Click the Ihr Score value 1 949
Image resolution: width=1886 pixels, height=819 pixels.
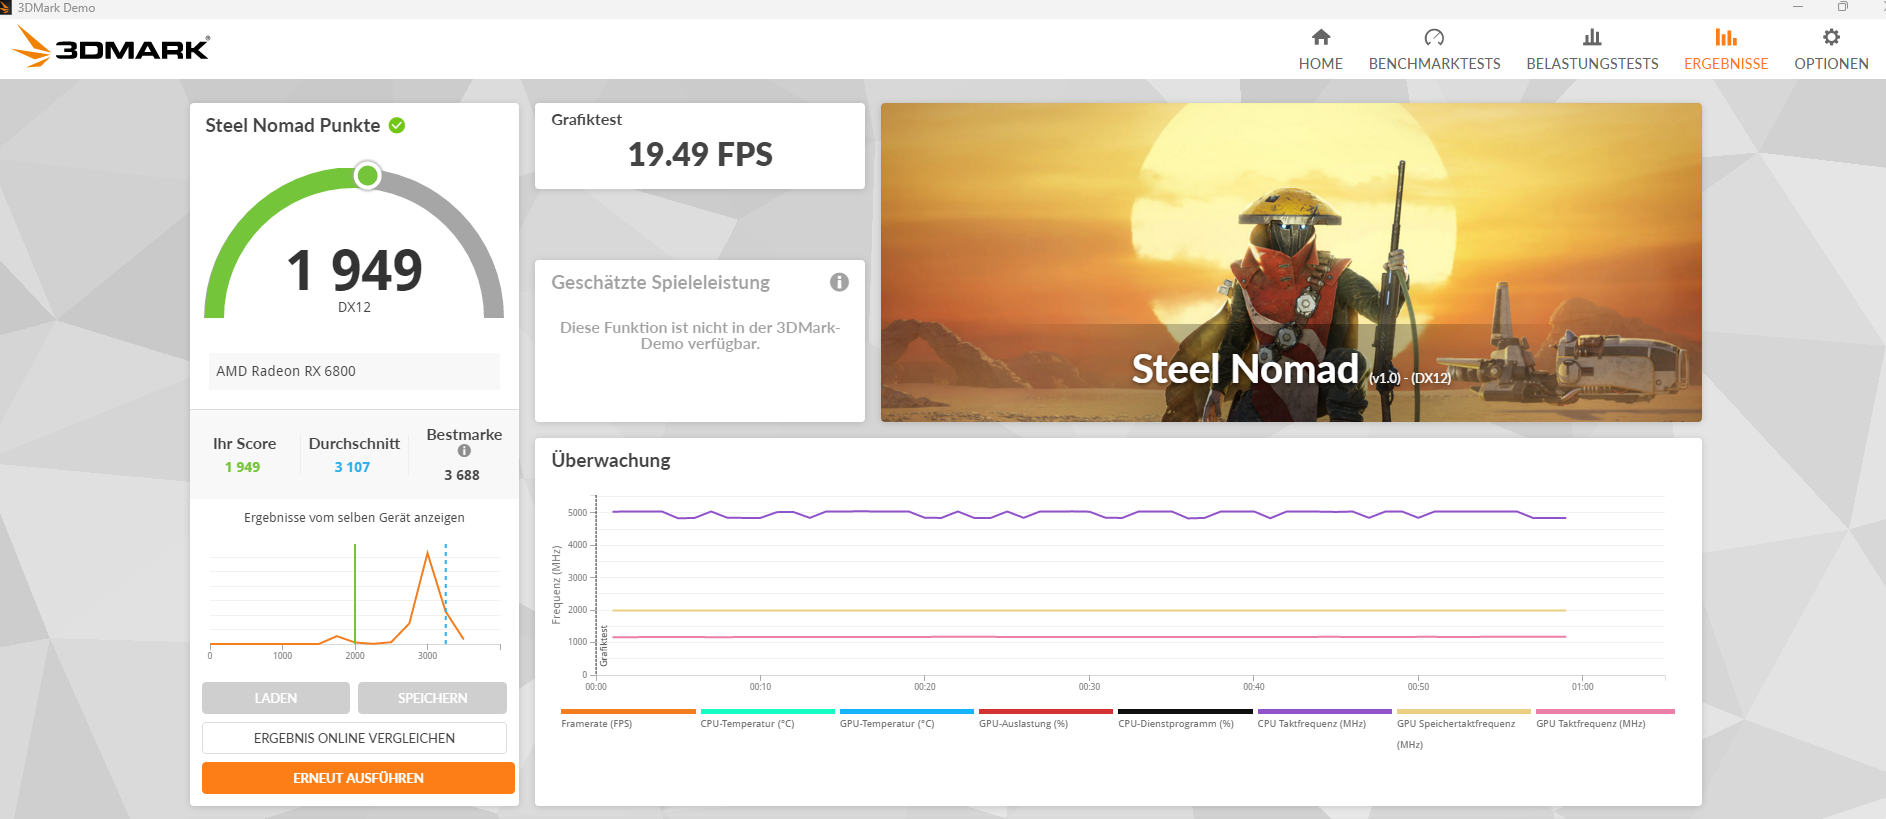(x=242, y=467)
